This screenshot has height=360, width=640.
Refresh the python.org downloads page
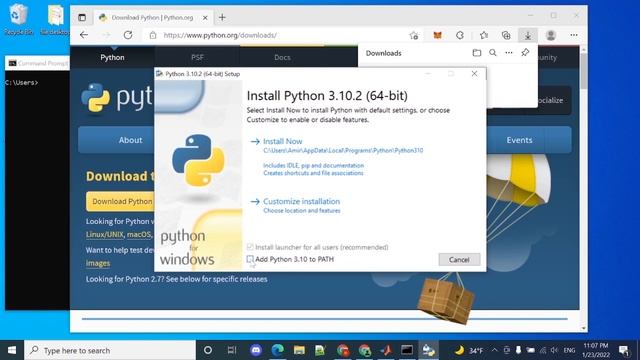click(x=128, y=35)
